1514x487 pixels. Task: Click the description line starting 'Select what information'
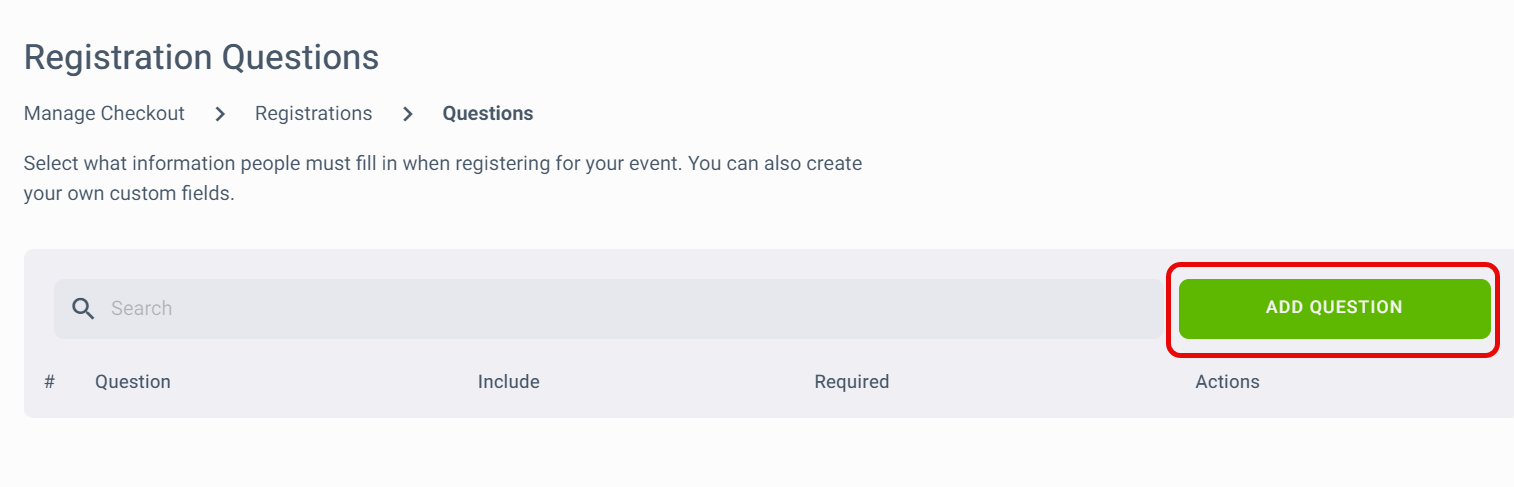(x=443, y=163)
